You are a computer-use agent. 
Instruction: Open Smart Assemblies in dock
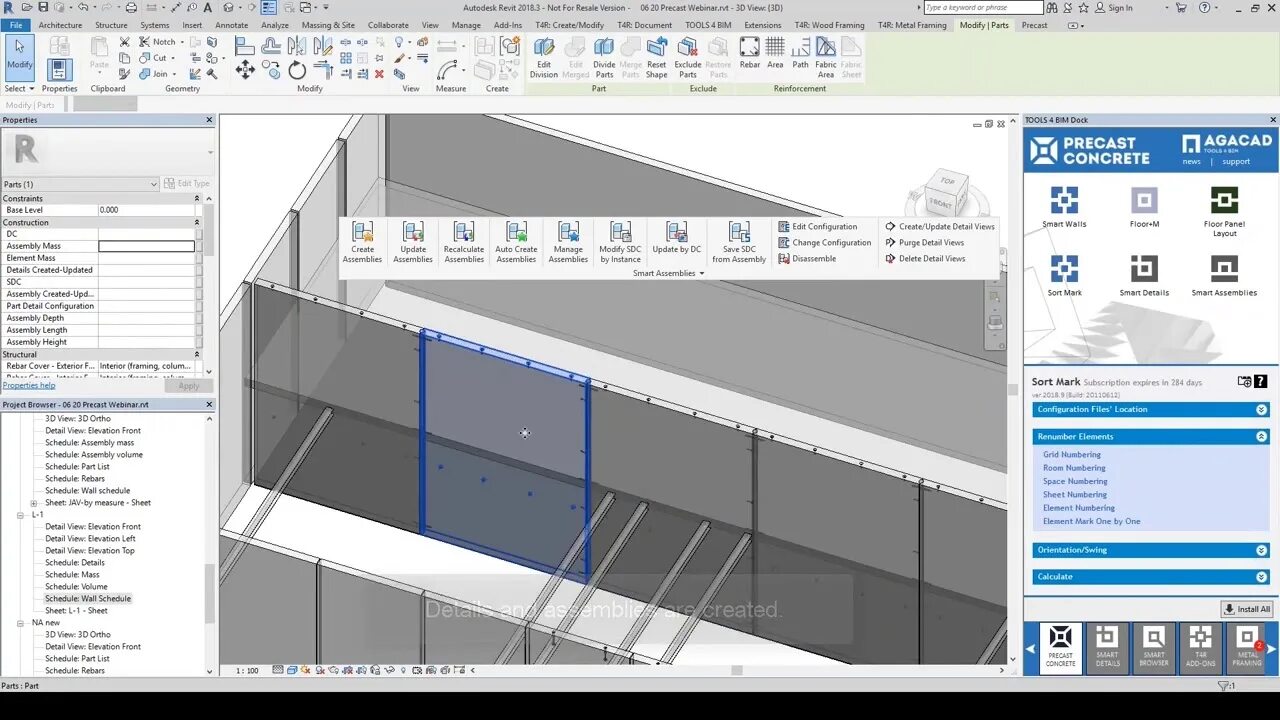1224,275
